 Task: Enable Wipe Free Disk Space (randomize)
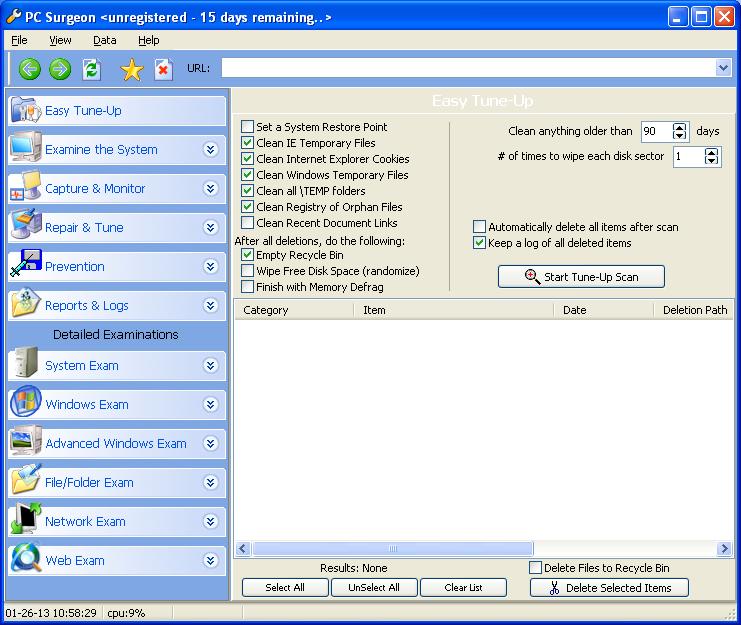coord(247,271)
